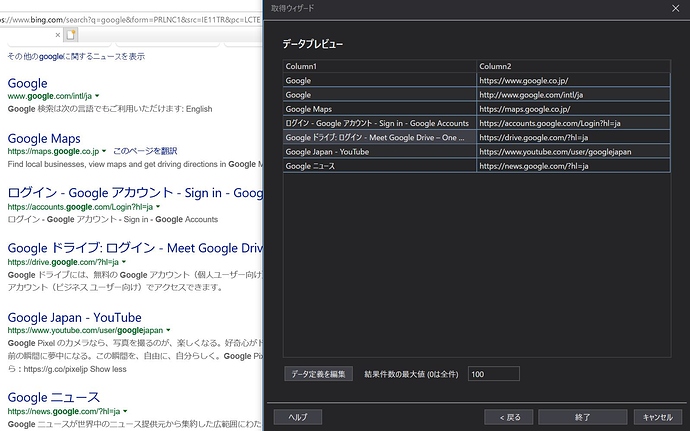The image size is (690, 431).
Task: Open dropdown arrow next to youtube.com/user/googlejapan URL
Action: click(x=168, y=330)
